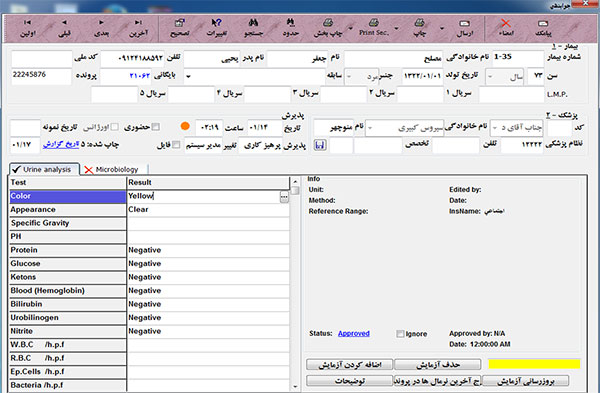Toggle the حضوری in-person checkbox

(155, 127)
